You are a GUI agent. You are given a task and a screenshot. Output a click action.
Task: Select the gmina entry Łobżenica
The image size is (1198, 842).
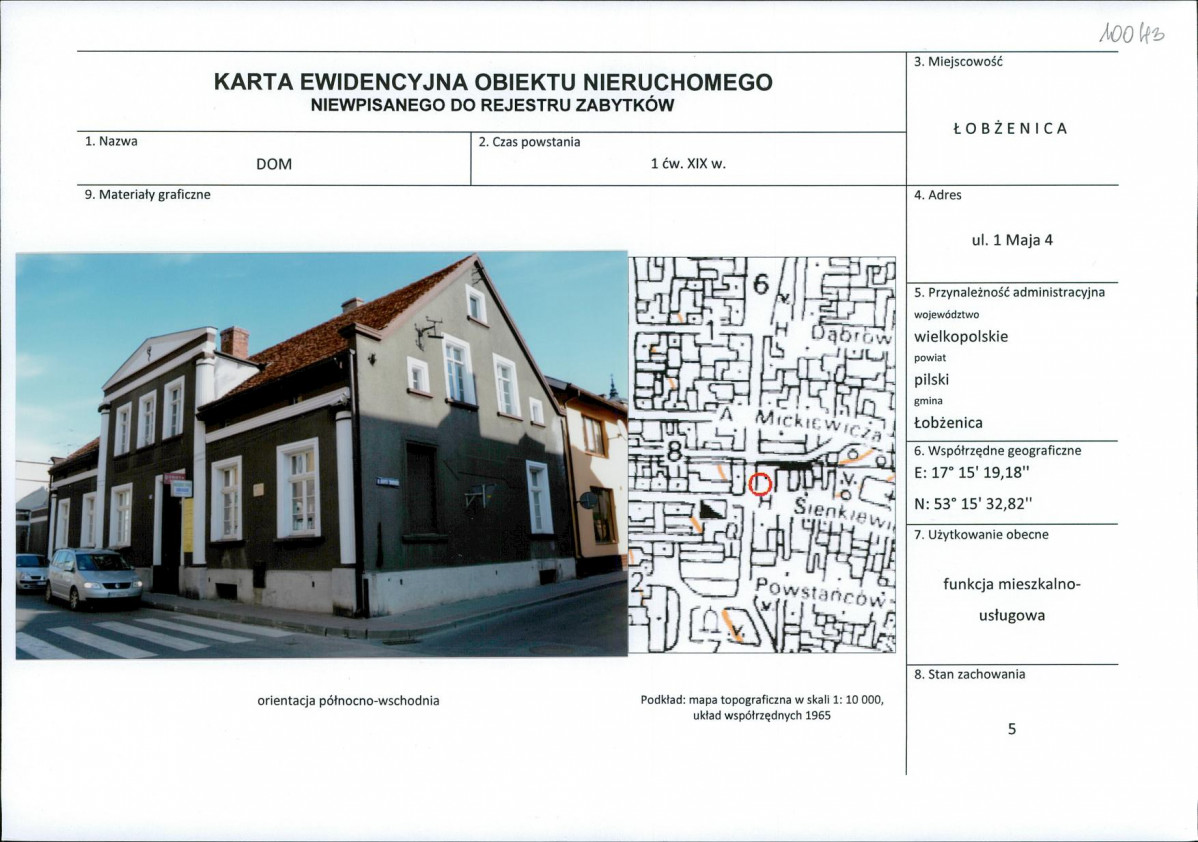pos(948,423)
